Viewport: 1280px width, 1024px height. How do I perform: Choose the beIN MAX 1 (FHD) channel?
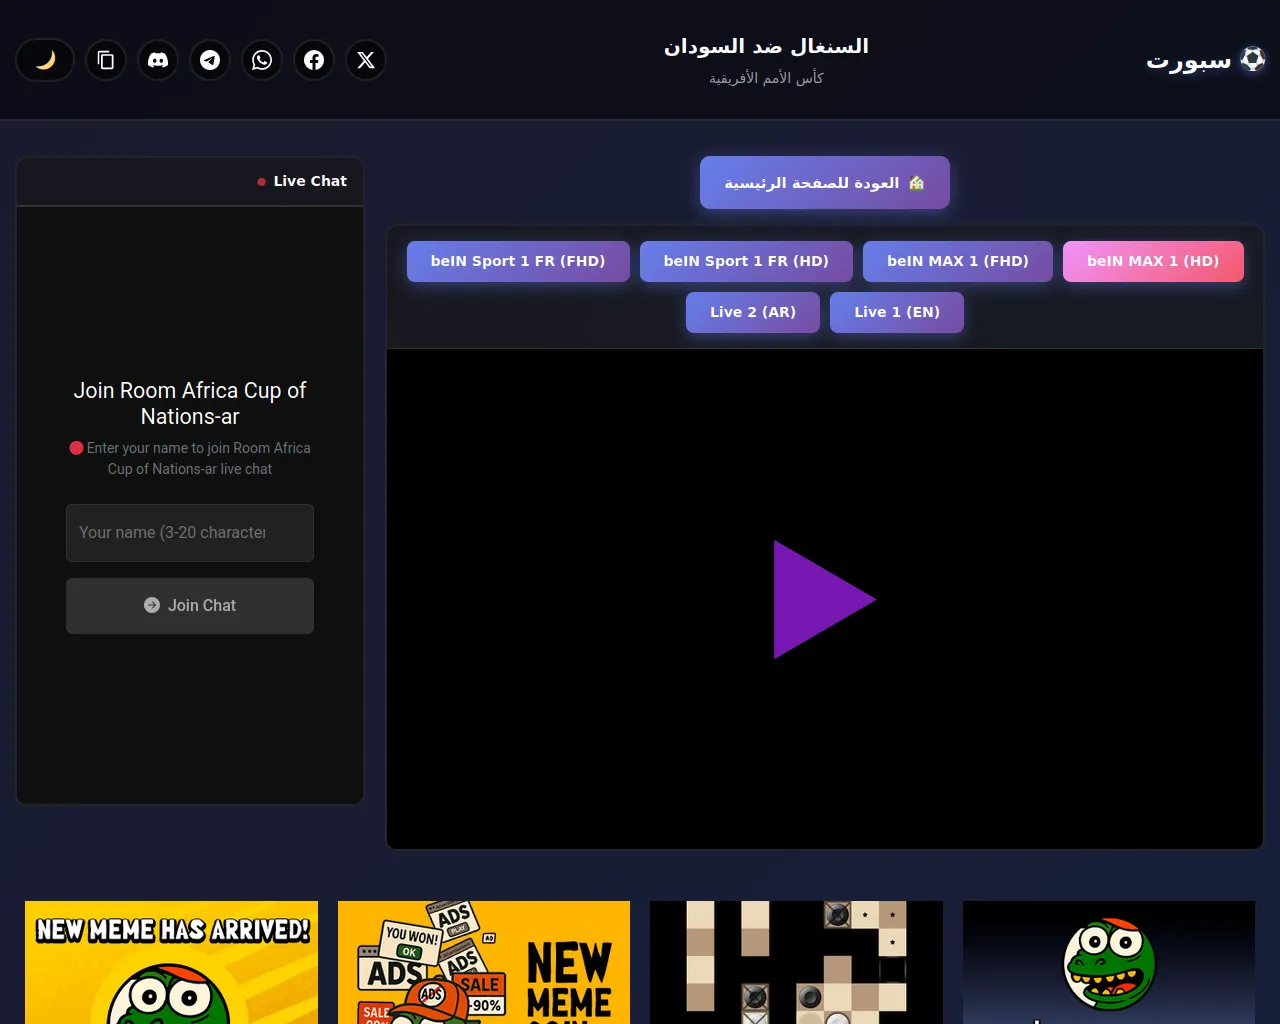pos(957,261)
